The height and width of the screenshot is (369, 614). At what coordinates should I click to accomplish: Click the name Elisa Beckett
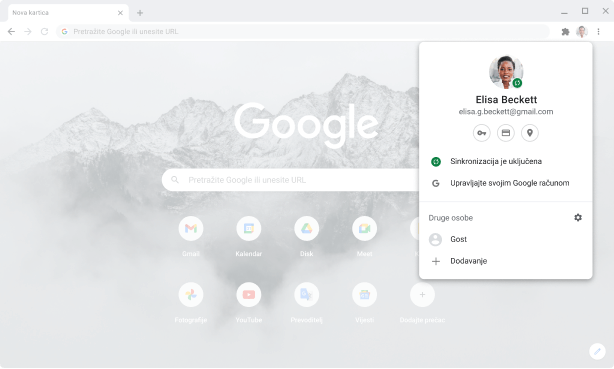[x=506, y=99]
